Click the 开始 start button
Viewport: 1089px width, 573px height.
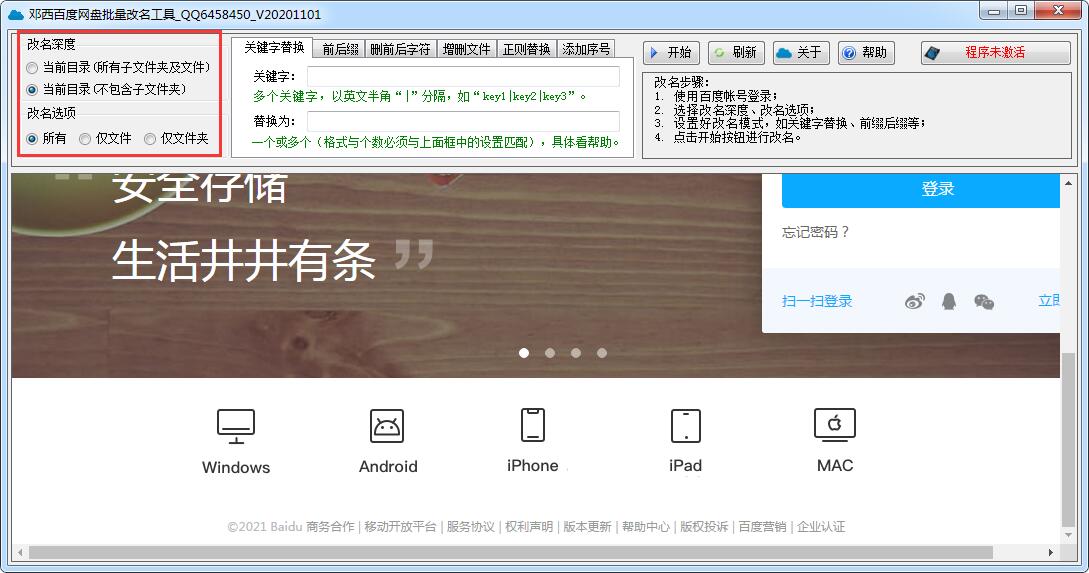pyautogui.click(x=670, y=53)
